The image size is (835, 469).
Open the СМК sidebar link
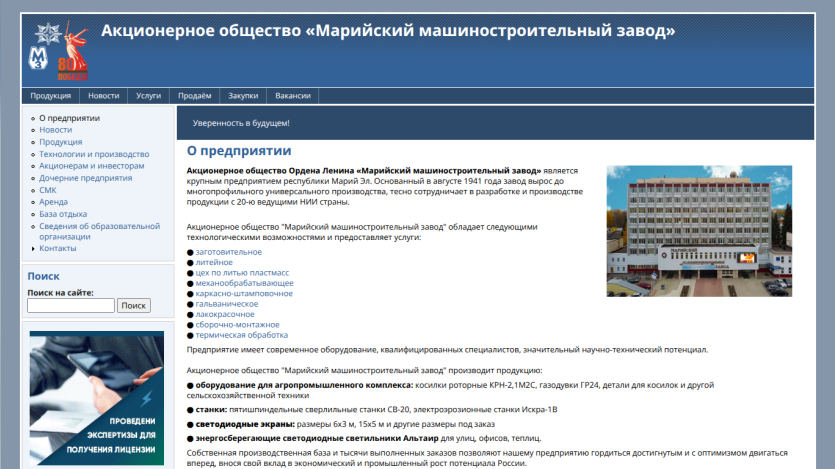tap(47, 190)
